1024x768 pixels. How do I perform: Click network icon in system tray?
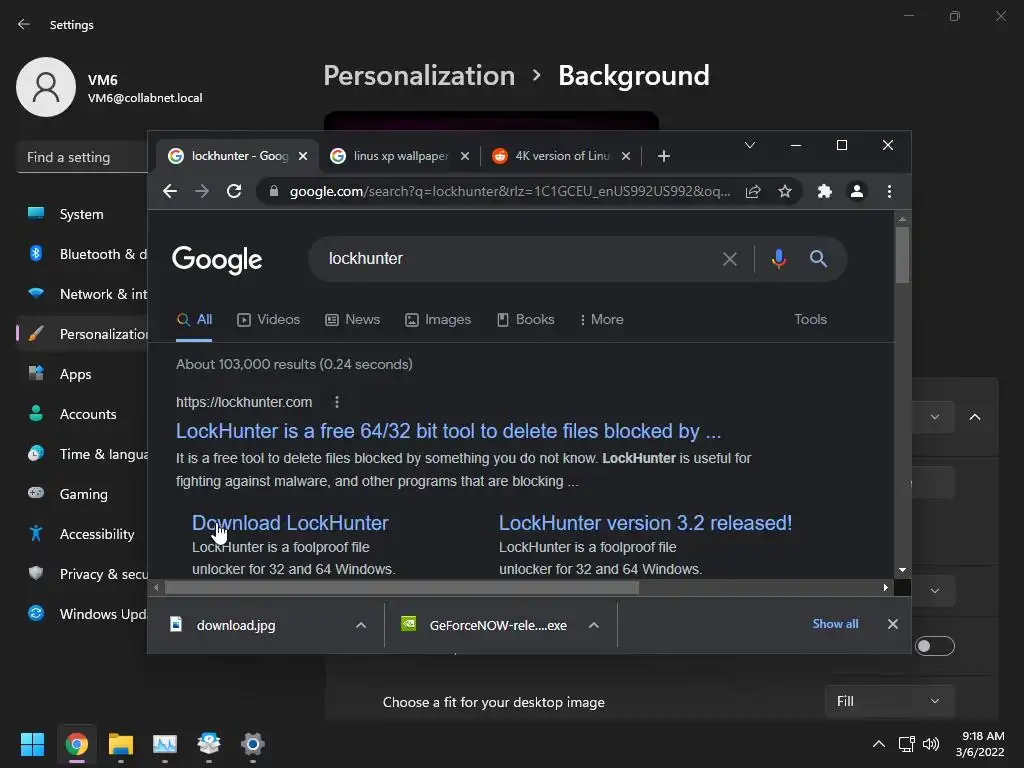click(906, 744)
